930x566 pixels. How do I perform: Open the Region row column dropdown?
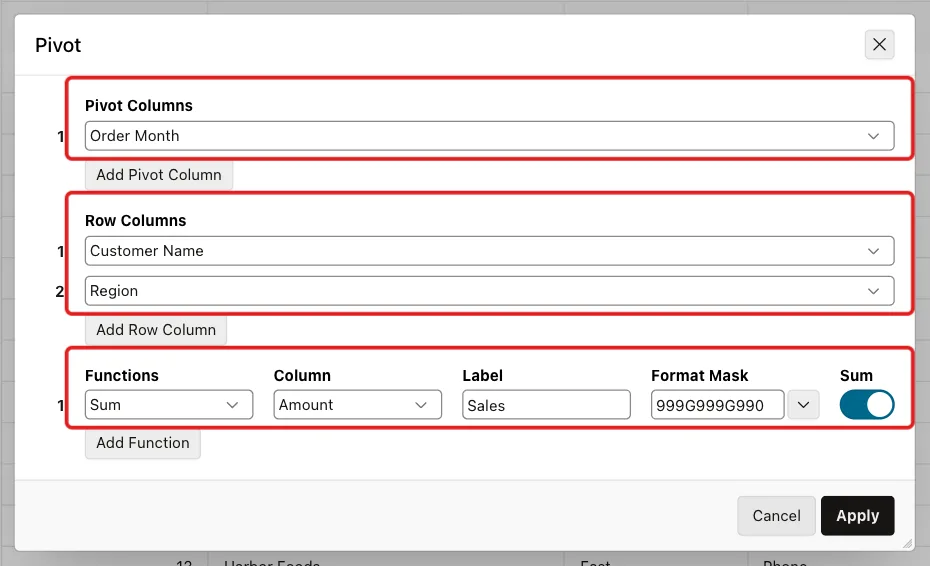click(x=489, y=291)
